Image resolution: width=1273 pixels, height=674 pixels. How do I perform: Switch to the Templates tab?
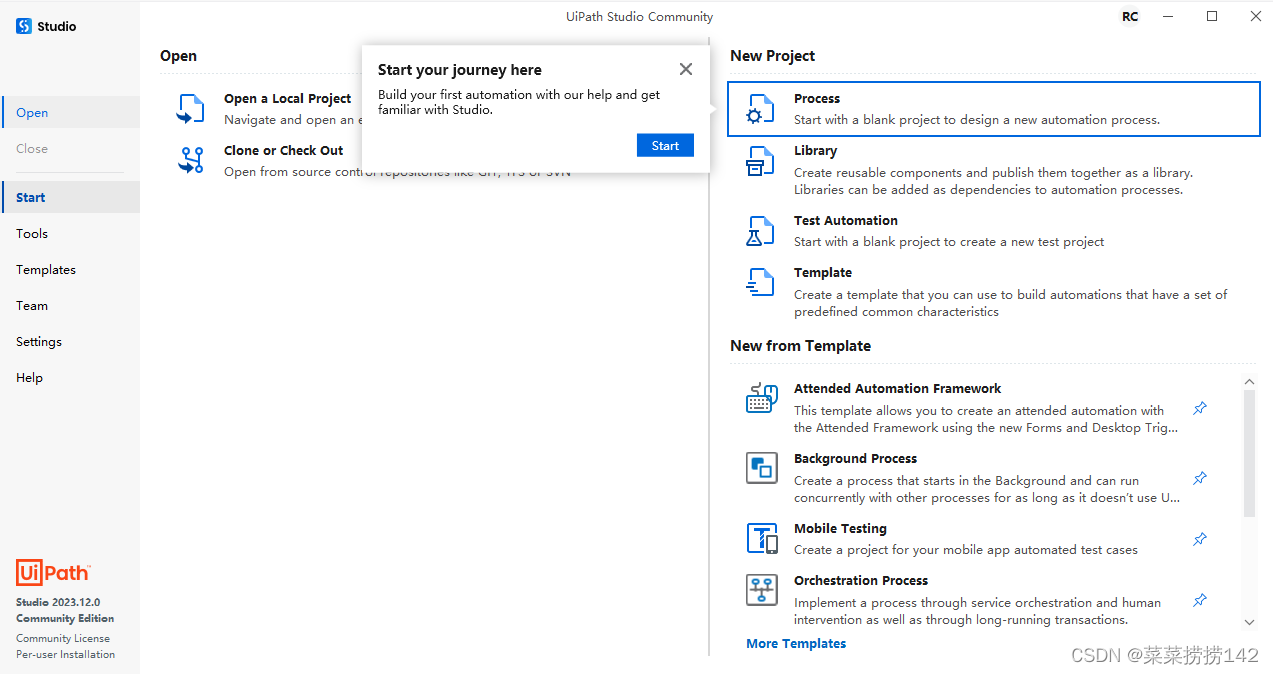coord(46,269)
